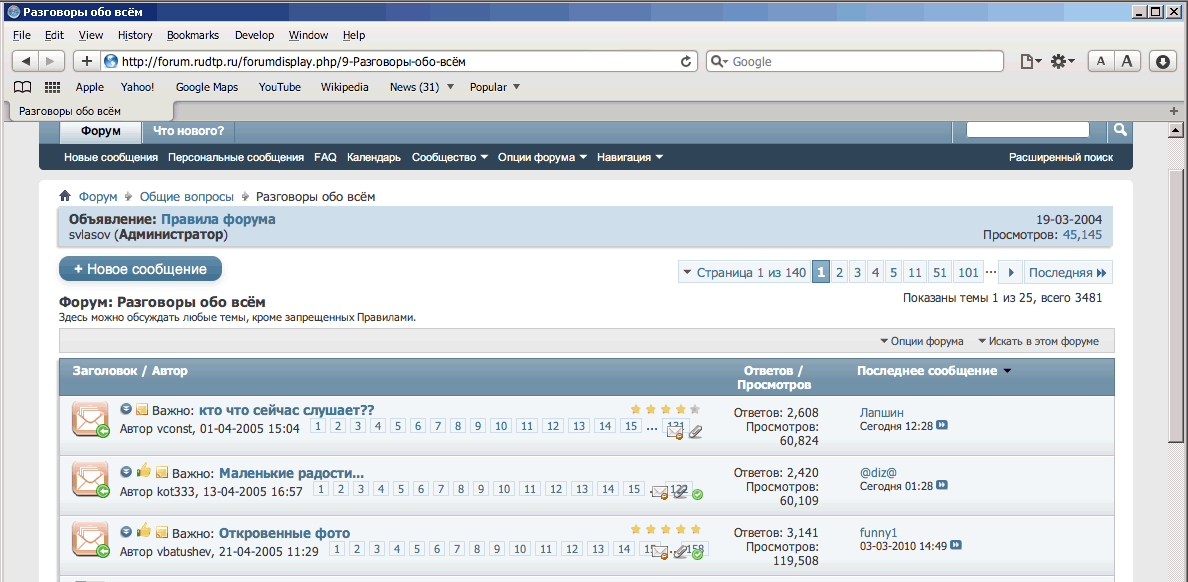The image size is (1188, 582).
Task: Toggle sort order arrow next to Последнее сообщение
Action: click(1007, 371)
